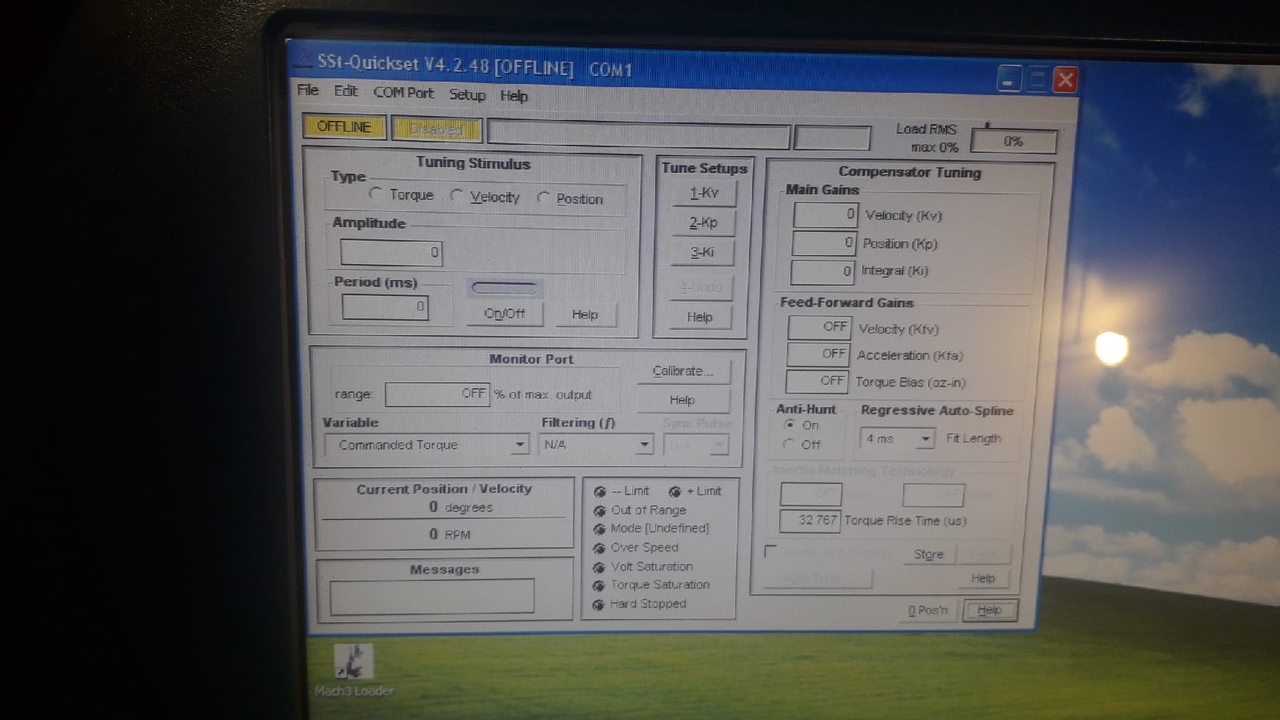Click the Store button
Image resolution: width=1280 pixels, height=720 pixels.
[928, 554]
